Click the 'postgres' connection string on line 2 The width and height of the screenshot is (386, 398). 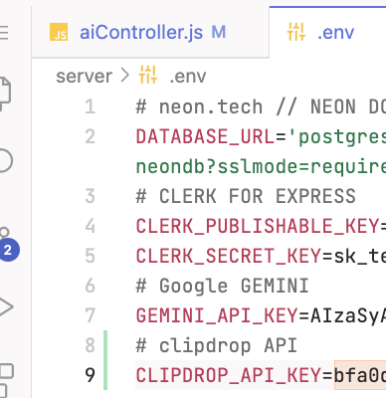click(337, 137)
